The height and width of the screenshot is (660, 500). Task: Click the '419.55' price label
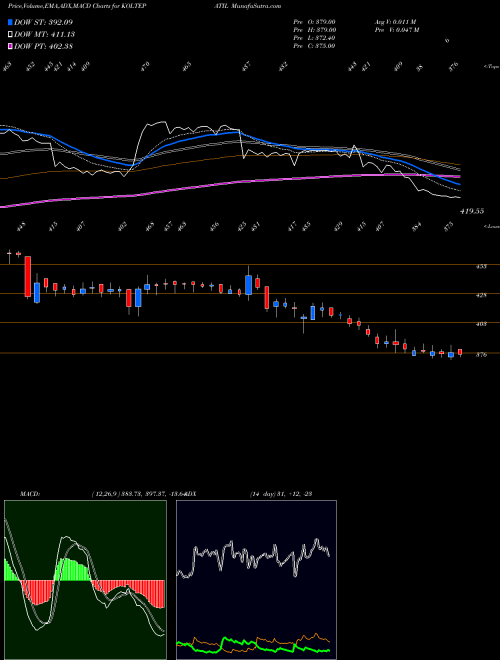point(472,211)
